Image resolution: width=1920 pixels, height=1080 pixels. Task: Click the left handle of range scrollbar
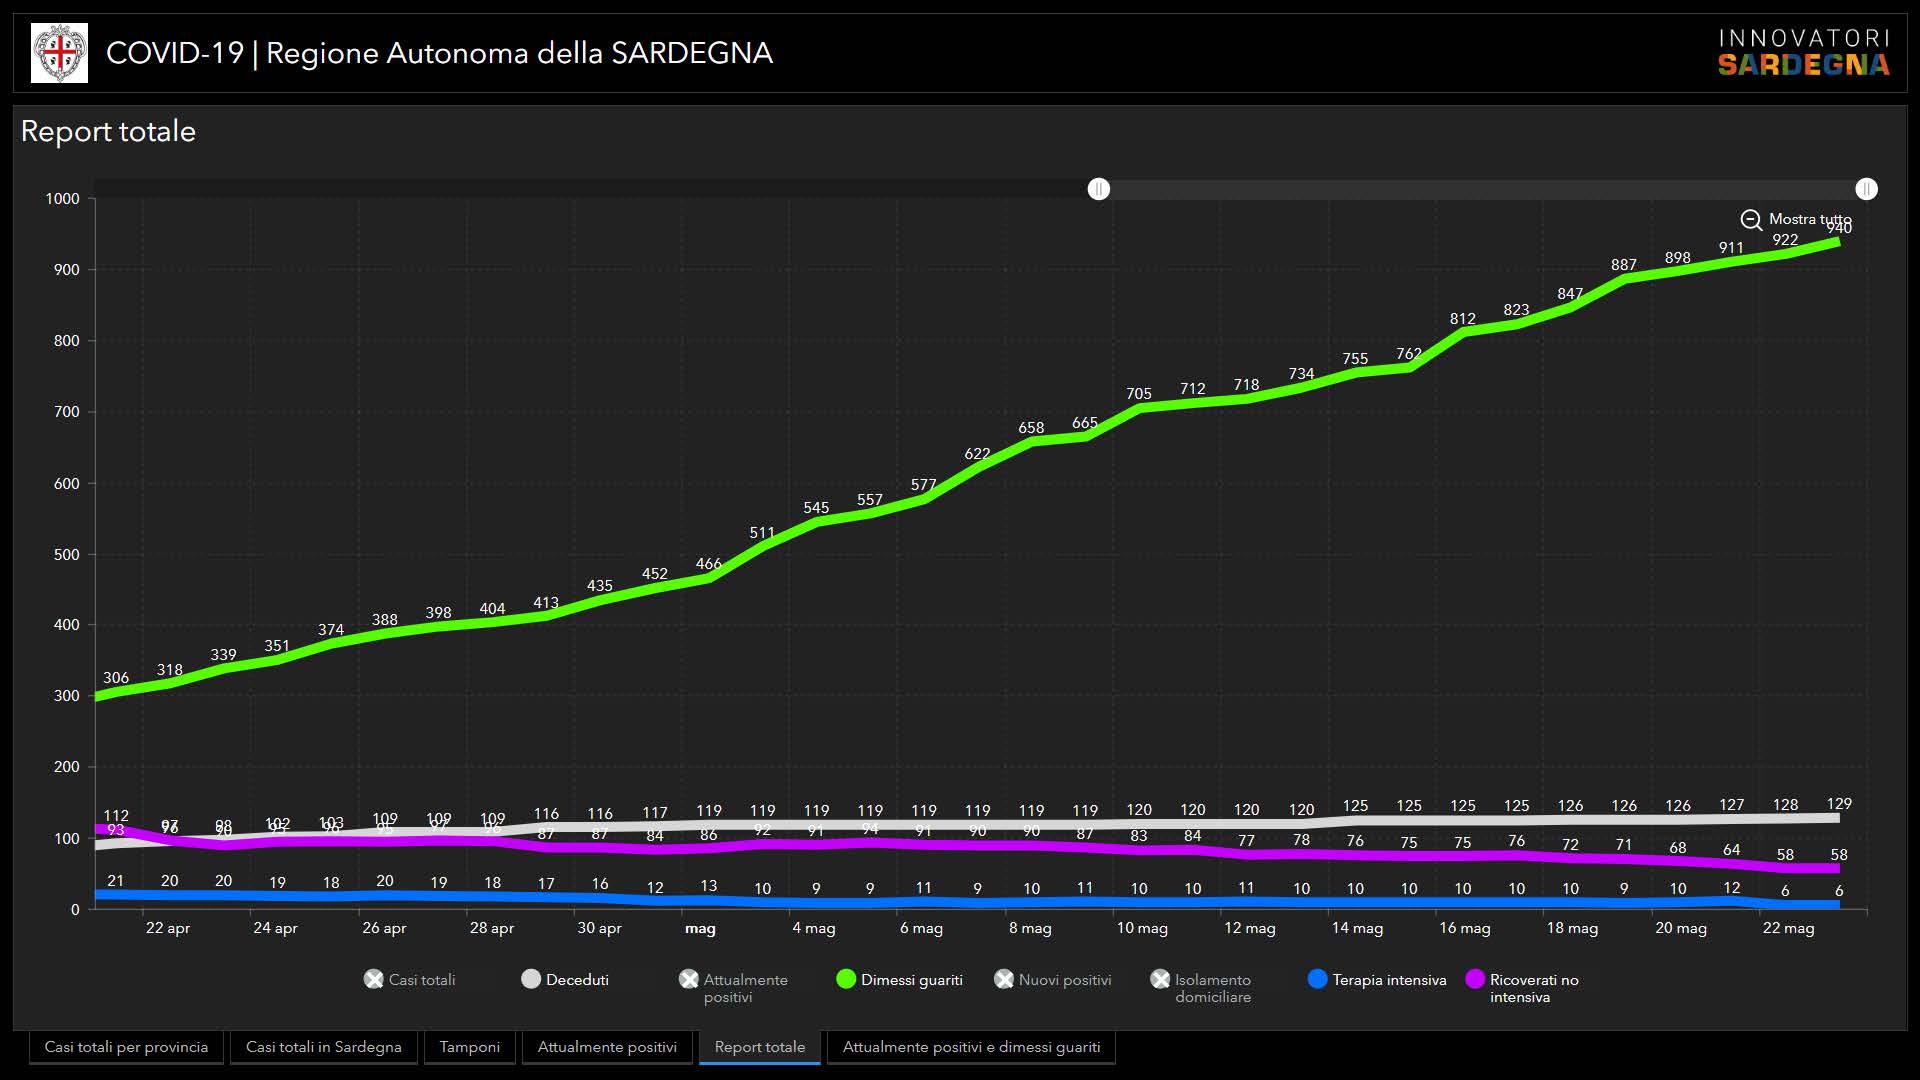tap(1099, 189)
